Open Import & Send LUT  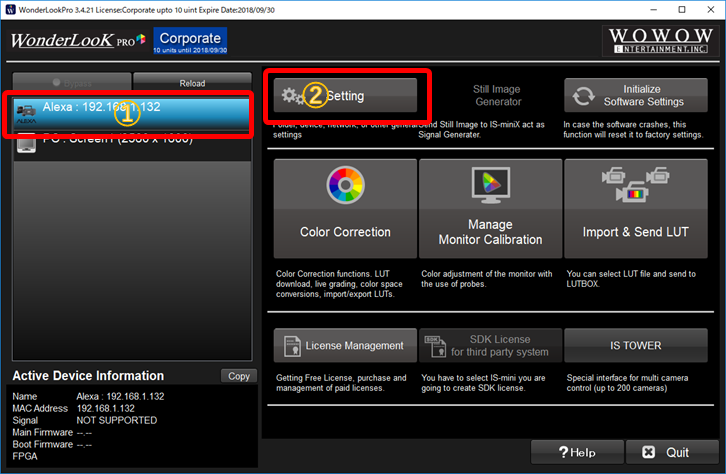(x=635, y=208)
